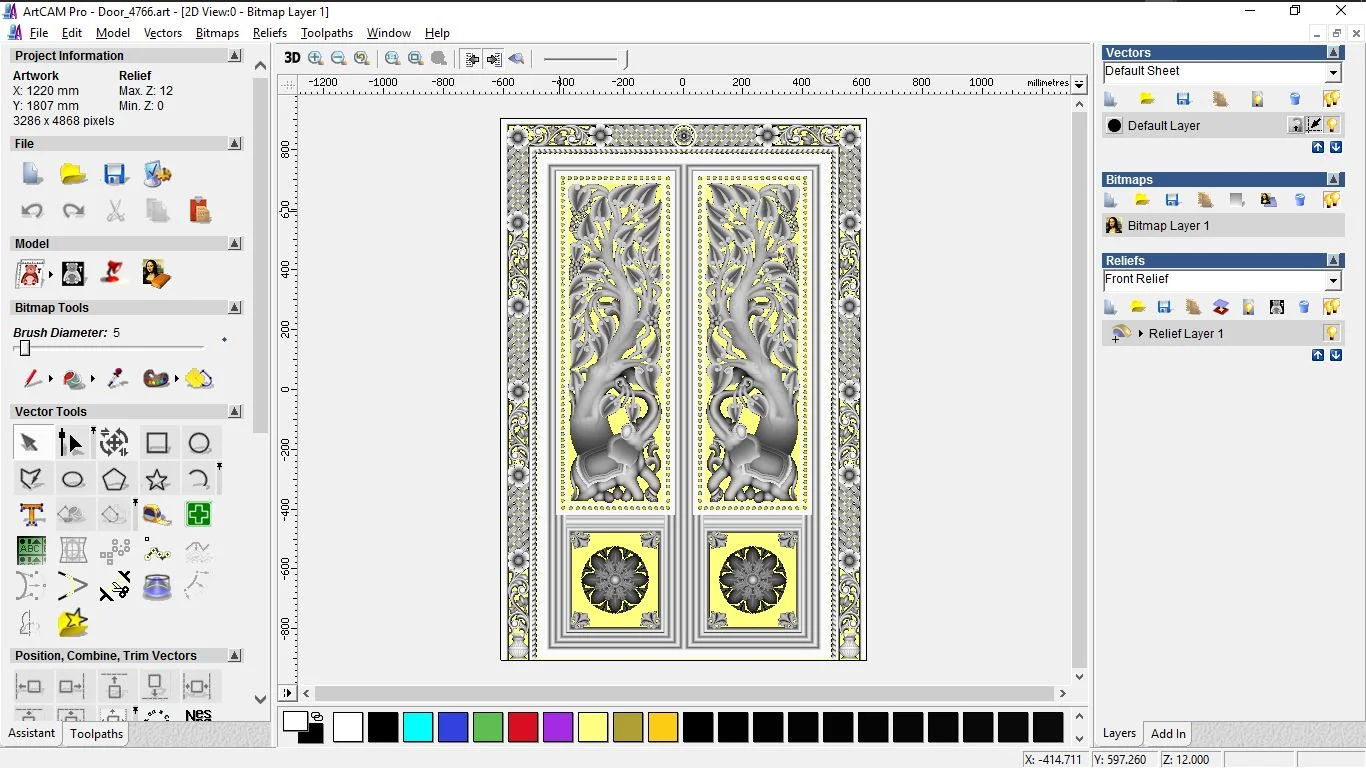
Task: Switch to 3D view
Action: pyautogui.click(x=292, y=58)
